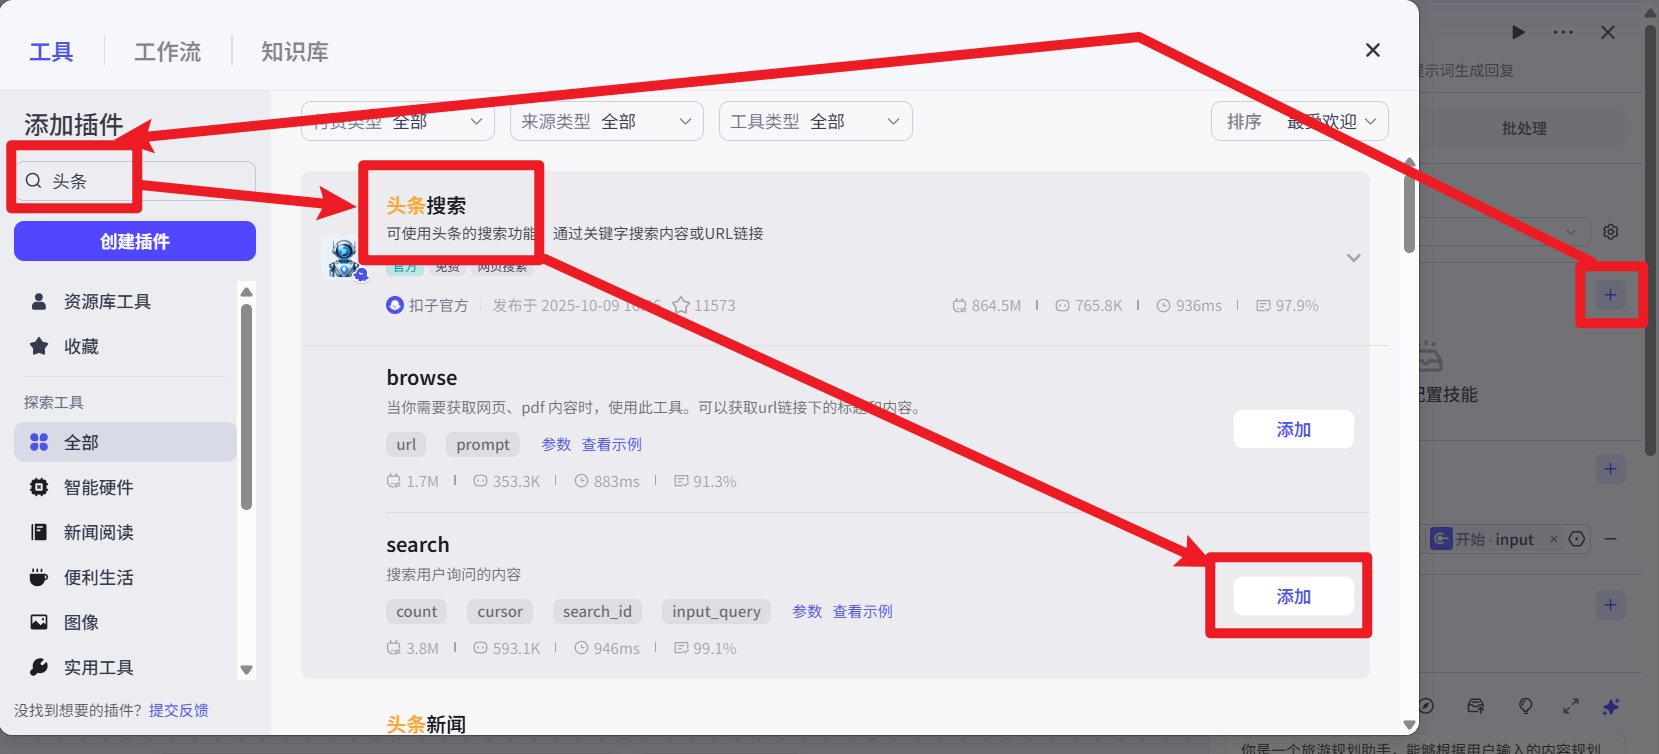This screenshot has width=1659, height=754.
Task: Switch to the 工作流 tab
Action: (x=168, y=51)
